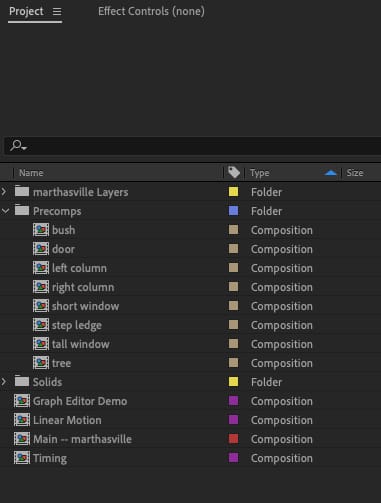Click the step ledge composition icon

[x=41, y=325]
